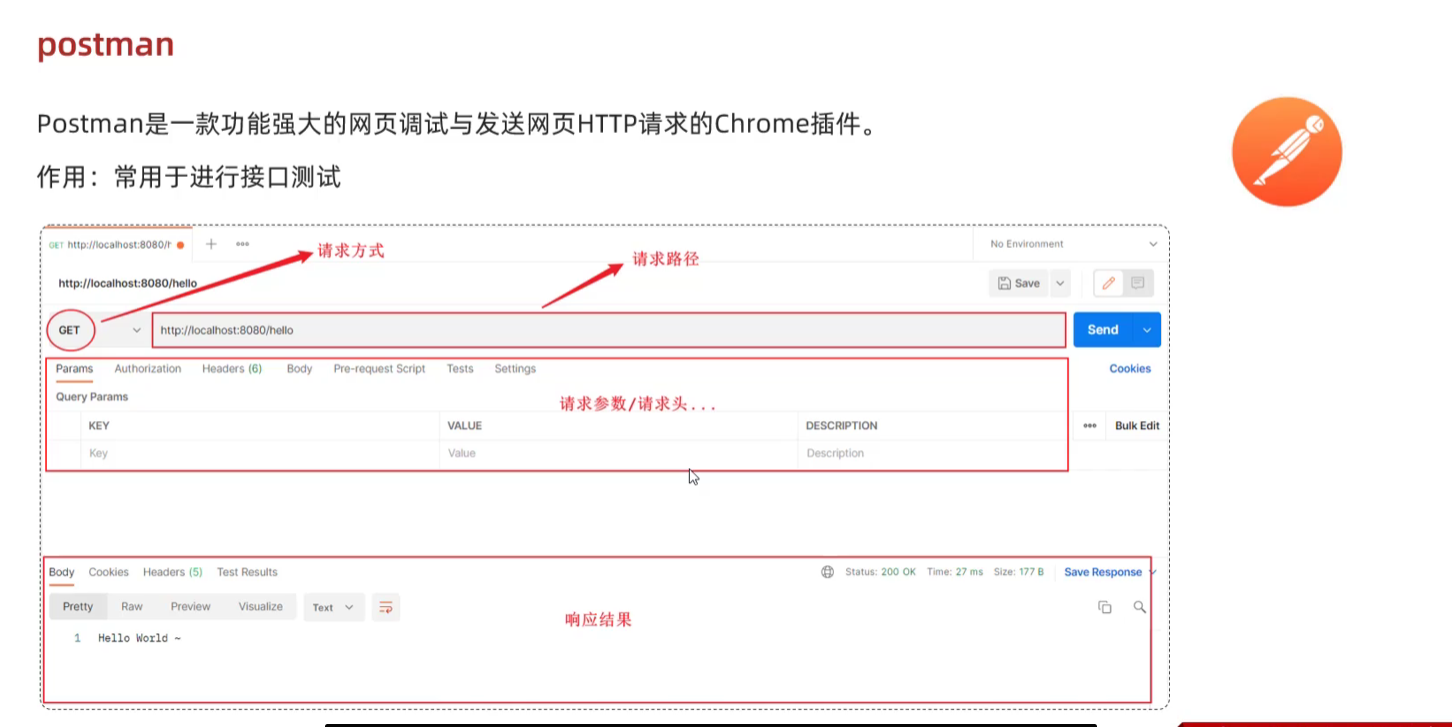Open the params table ellipsis options
The image size is (1452, 727).
1090,426
